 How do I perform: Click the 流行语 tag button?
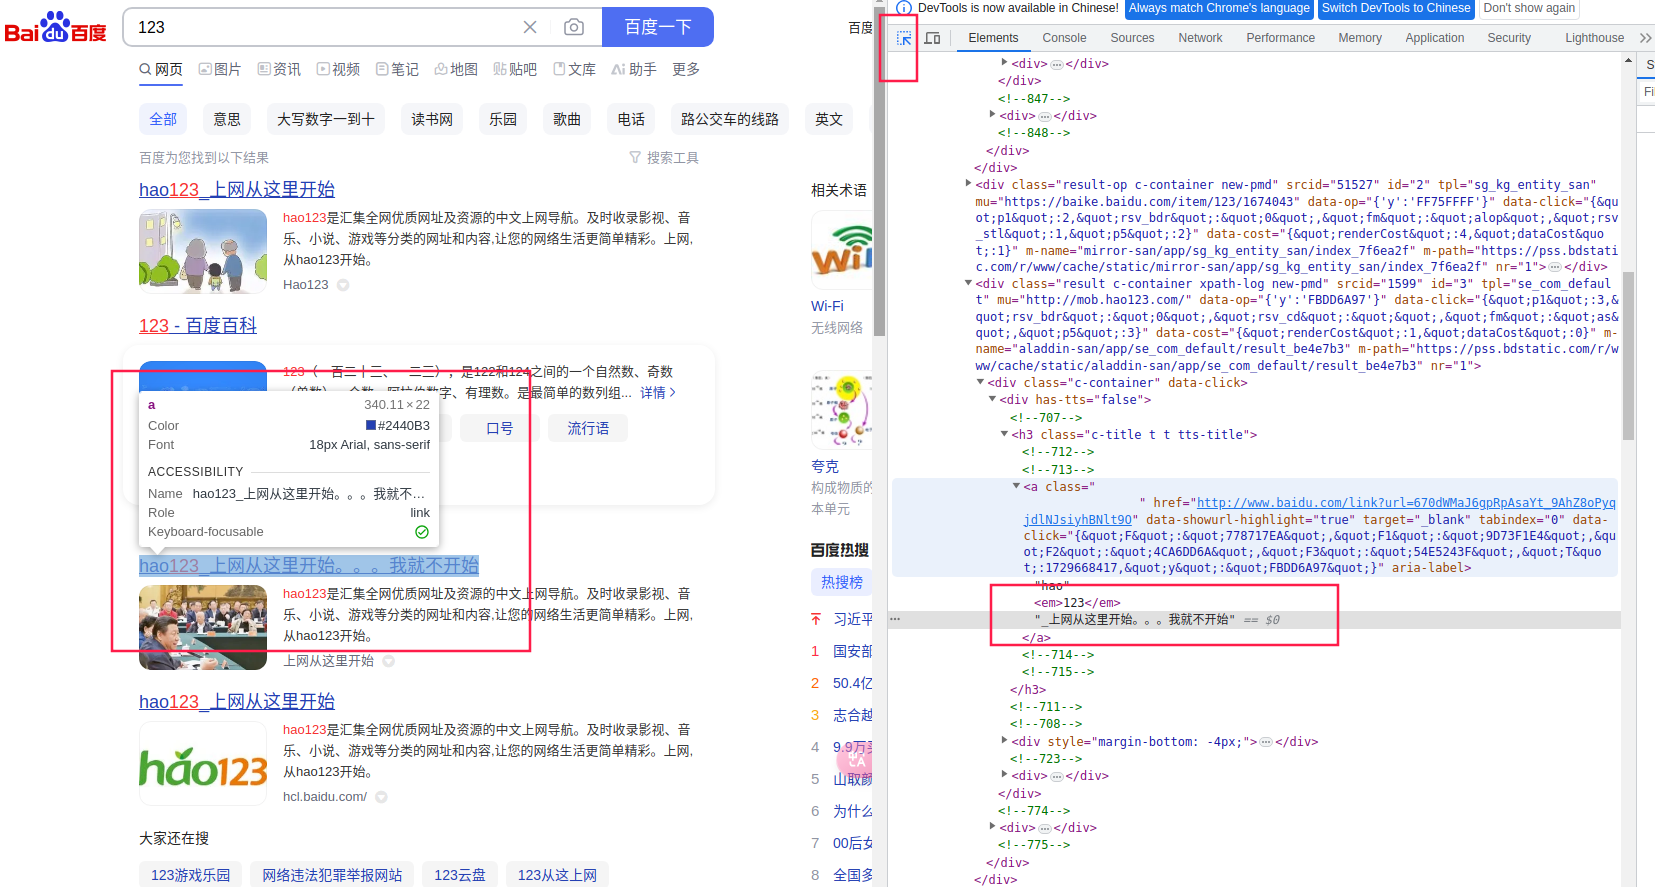[588, 428]
